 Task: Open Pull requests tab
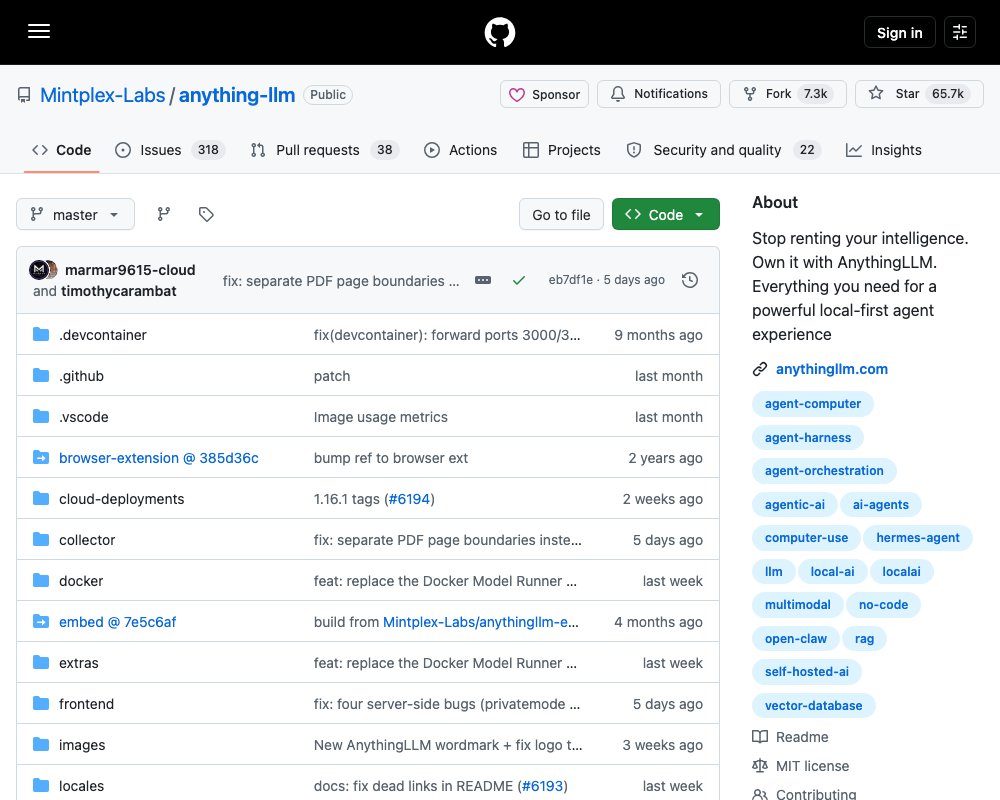pyautogui.click(x=325, y=150)
